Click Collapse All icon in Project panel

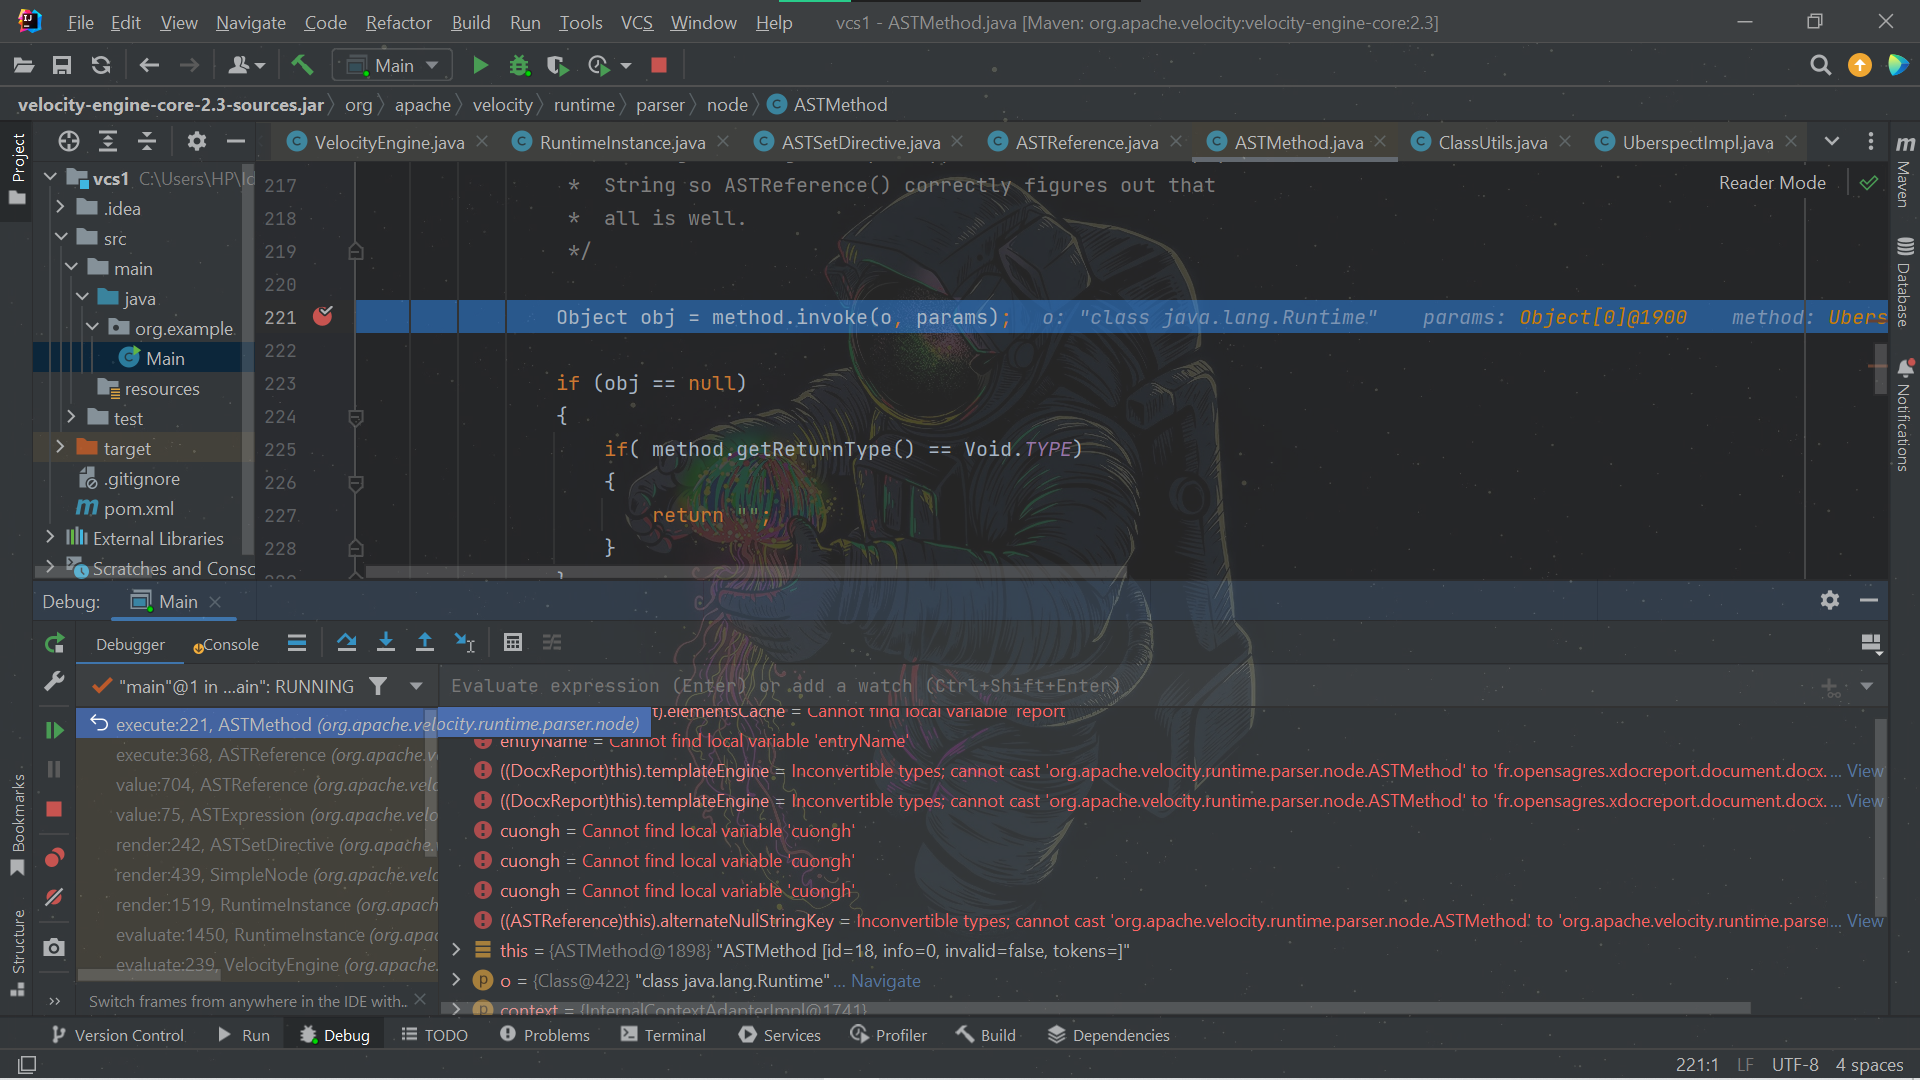pos(147,142)
